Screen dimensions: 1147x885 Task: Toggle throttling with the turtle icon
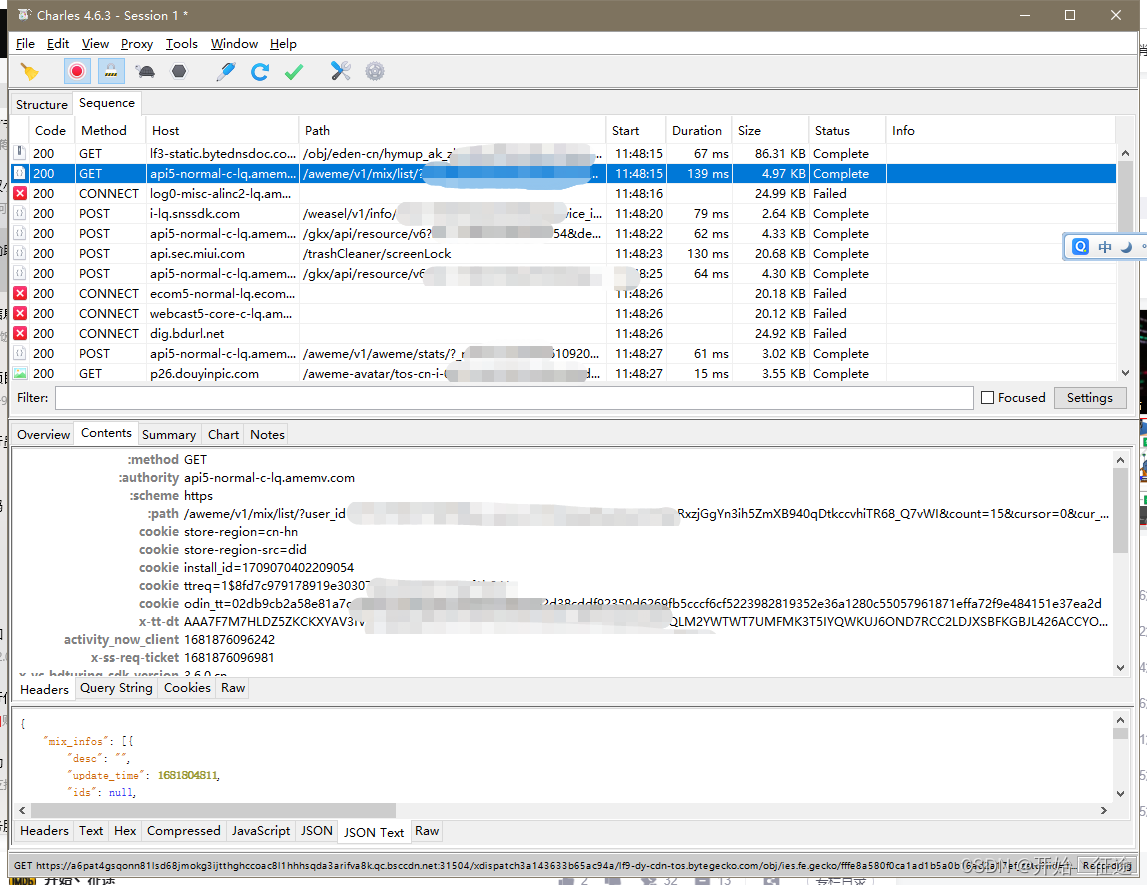click(146, 71)
